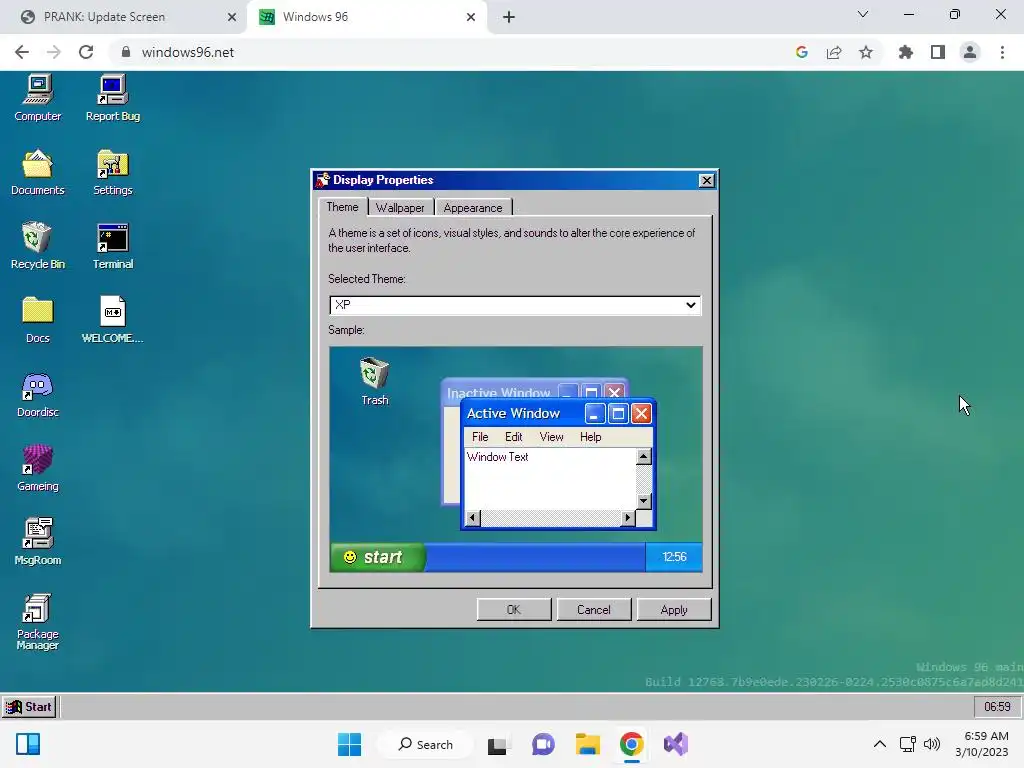Click the green start button in sample preview
The height and width of the screenshot is (768, 1024).
click(377, 557)
